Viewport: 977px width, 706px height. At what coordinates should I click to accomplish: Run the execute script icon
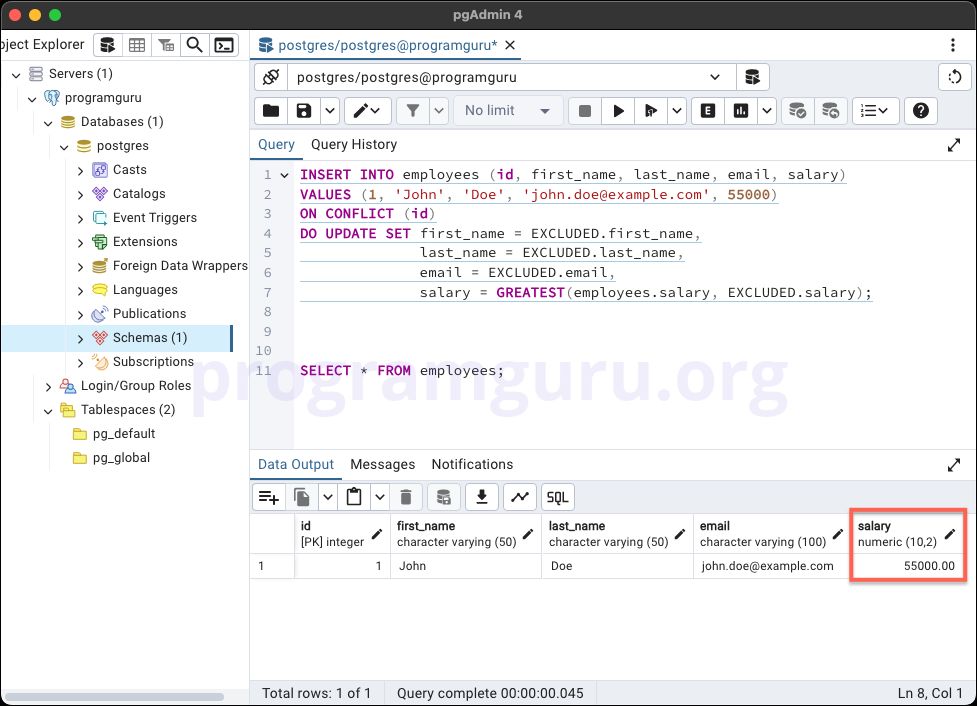651,111
